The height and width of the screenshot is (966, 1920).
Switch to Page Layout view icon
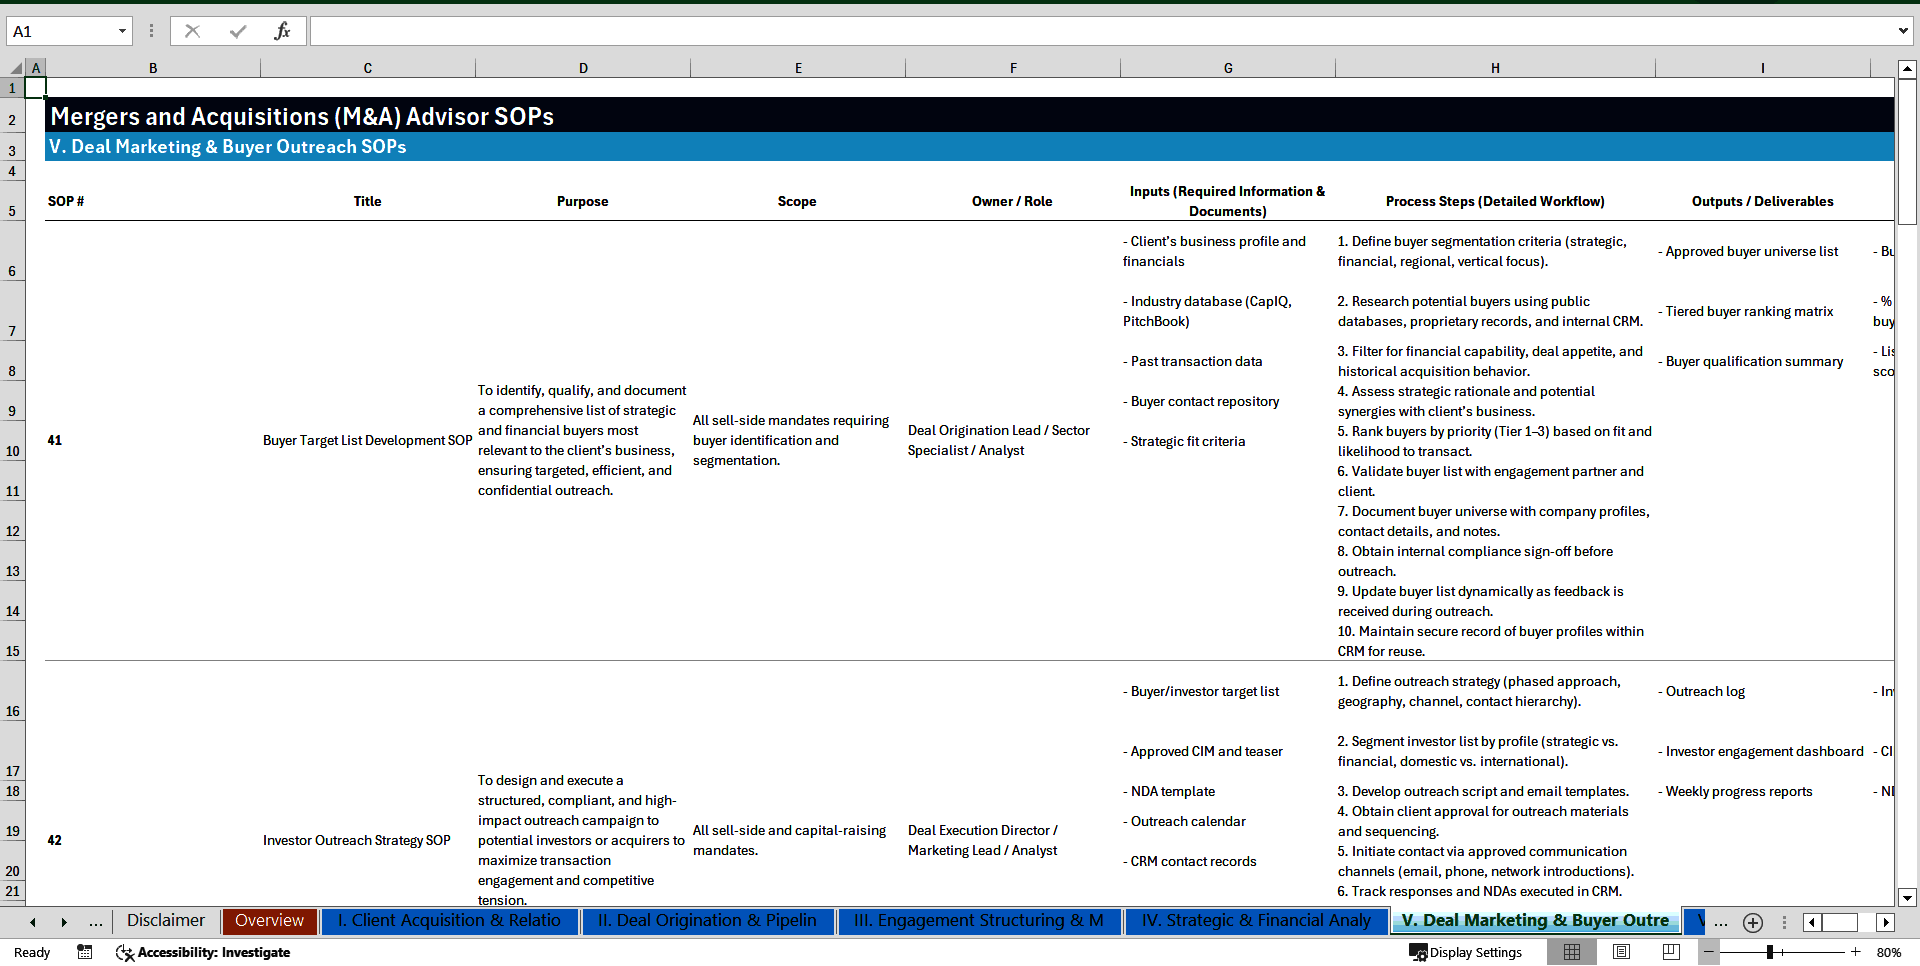pos(1620,952)
